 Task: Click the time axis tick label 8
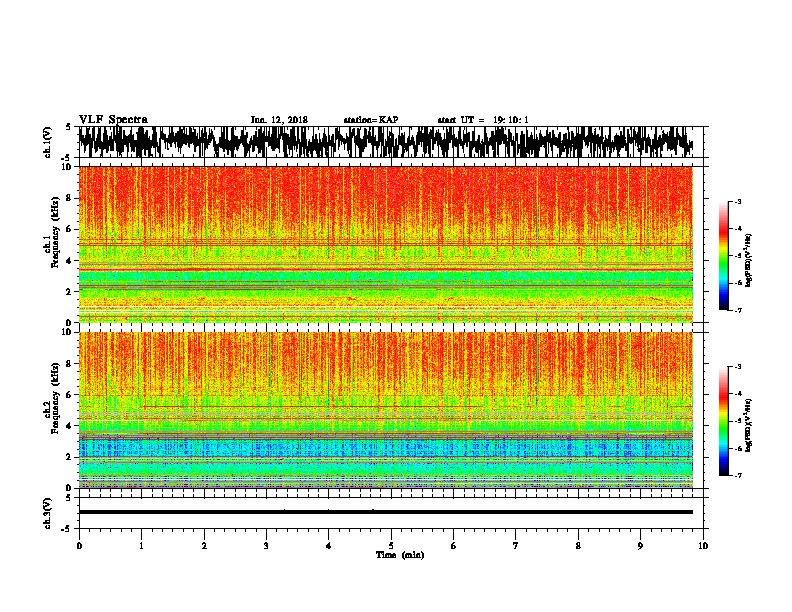coord(578,546)
